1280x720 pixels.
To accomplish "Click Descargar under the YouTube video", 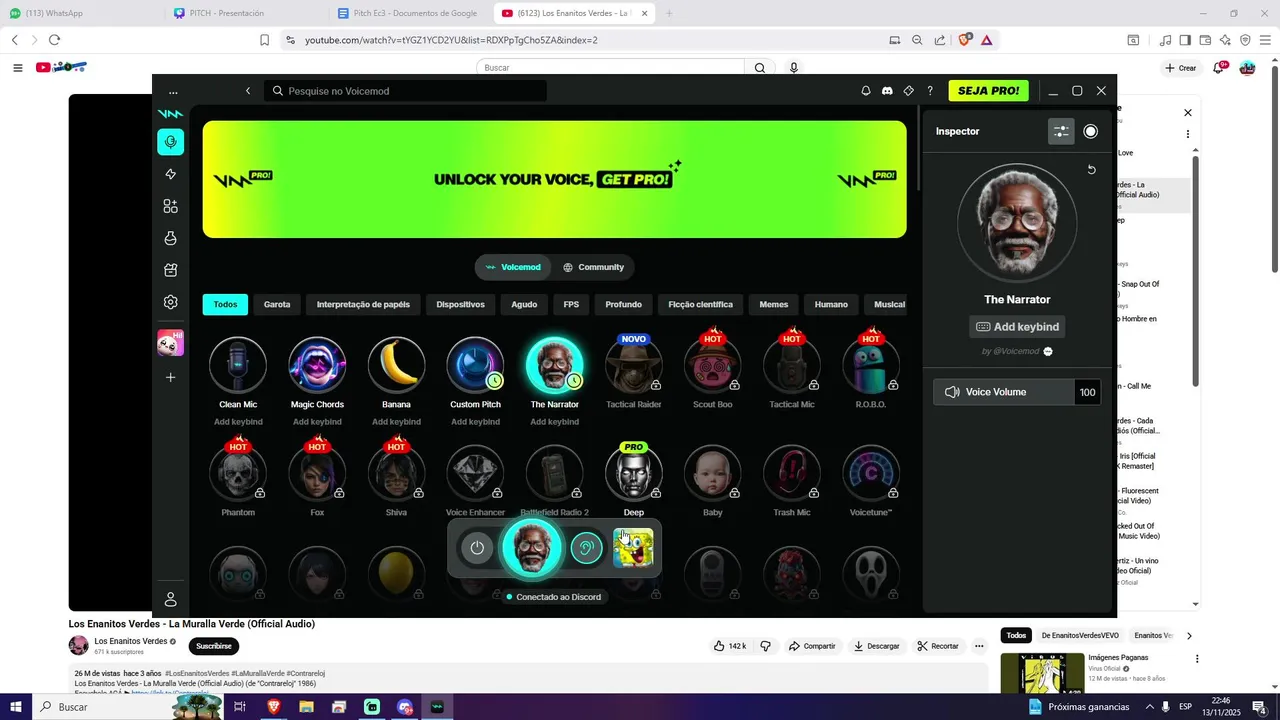I will pos(876,646).
